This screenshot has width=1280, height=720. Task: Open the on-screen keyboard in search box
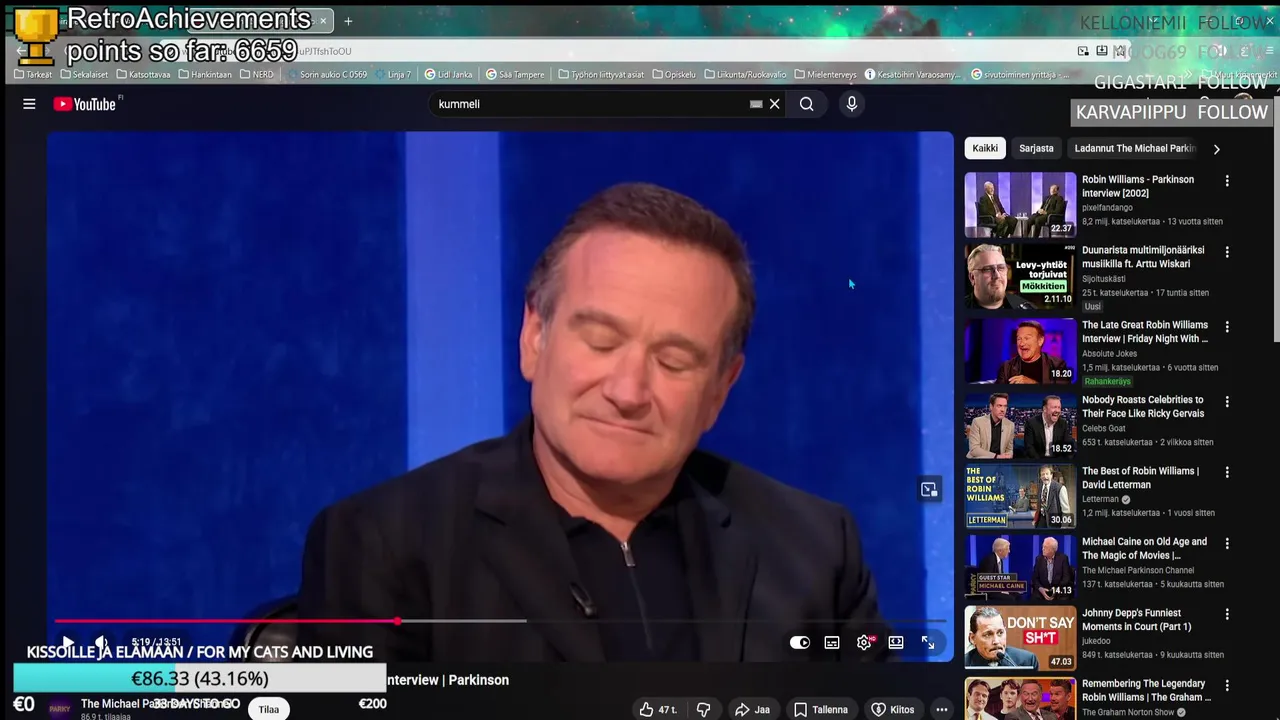pos(756,104)
